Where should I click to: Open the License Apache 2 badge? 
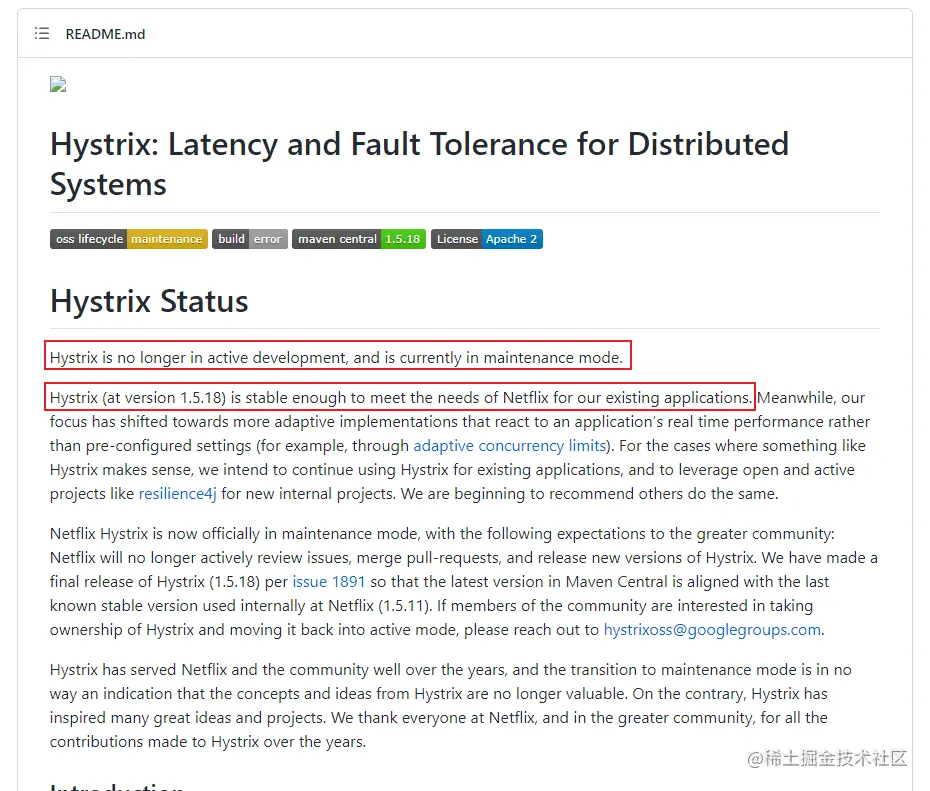coord(487,239)
